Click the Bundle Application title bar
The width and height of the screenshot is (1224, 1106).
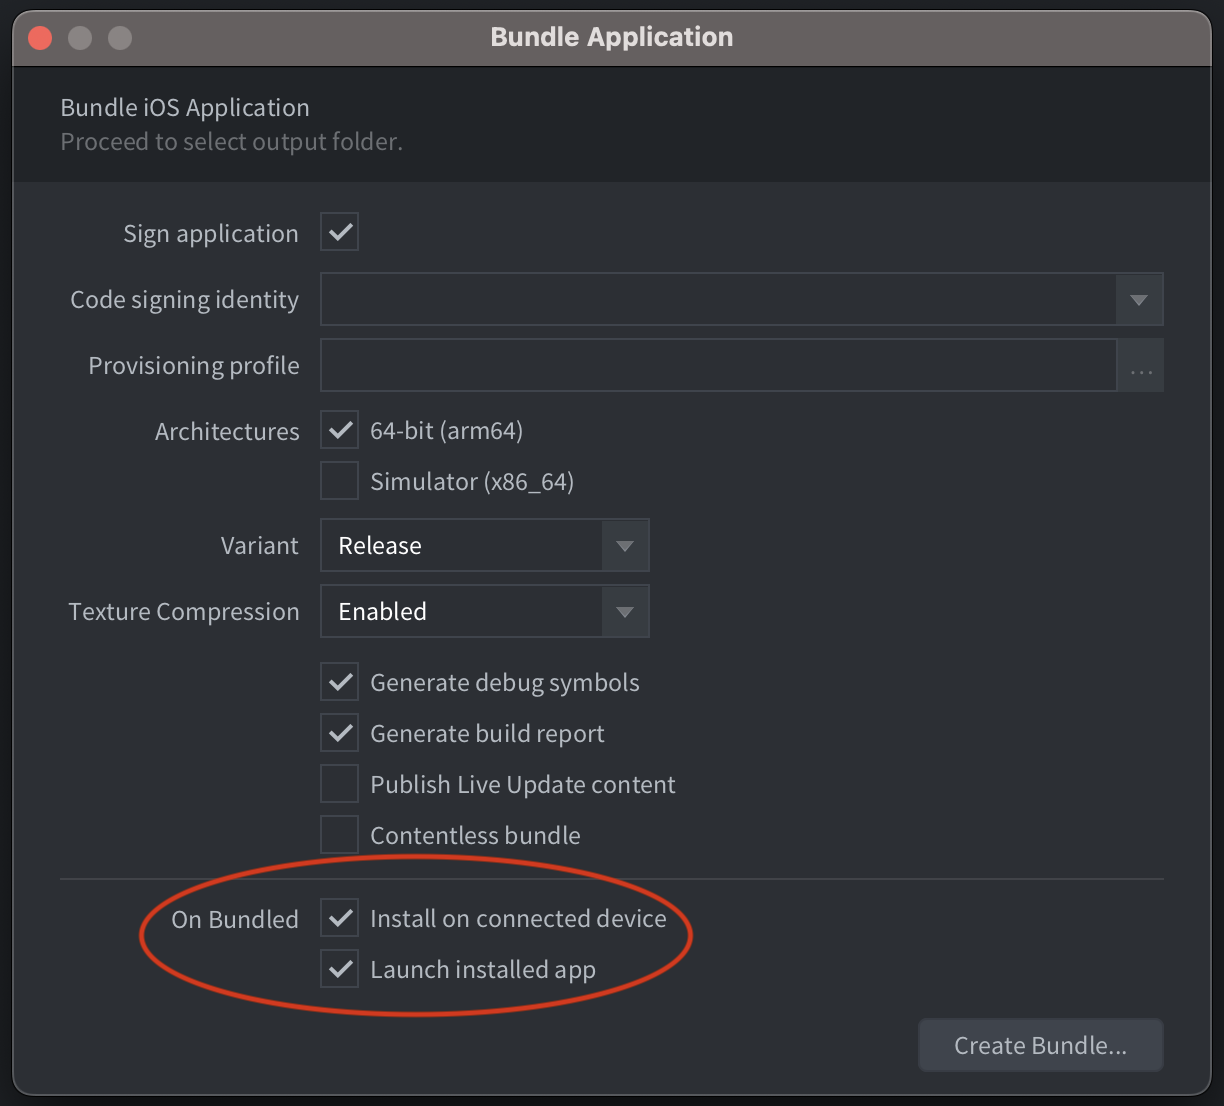[x=611, y=37]
